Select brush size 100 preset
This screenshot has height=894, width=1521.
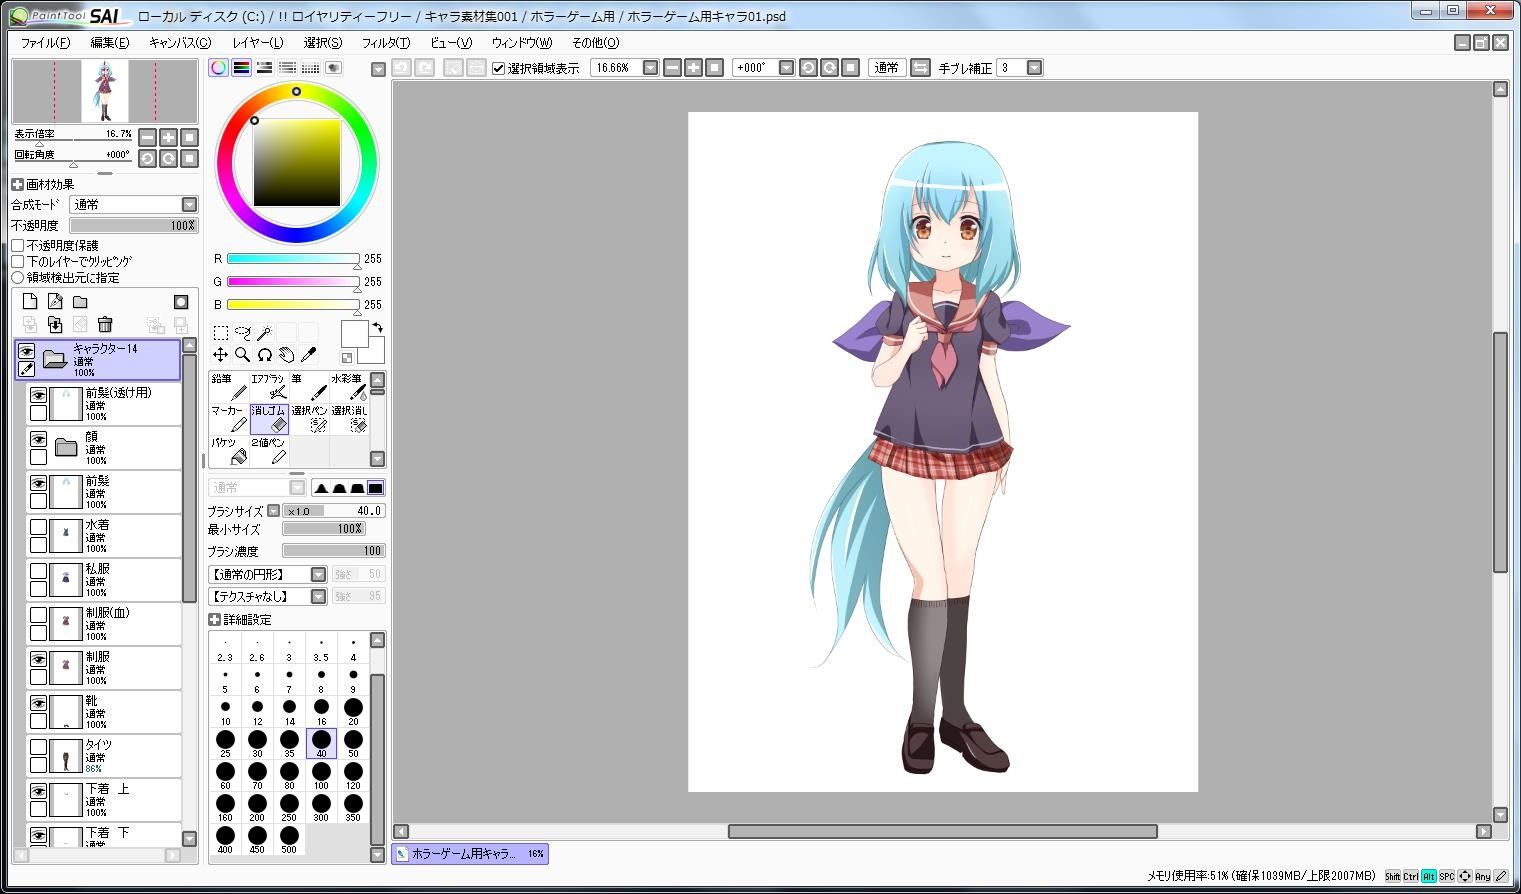click(x=321, y=775)
